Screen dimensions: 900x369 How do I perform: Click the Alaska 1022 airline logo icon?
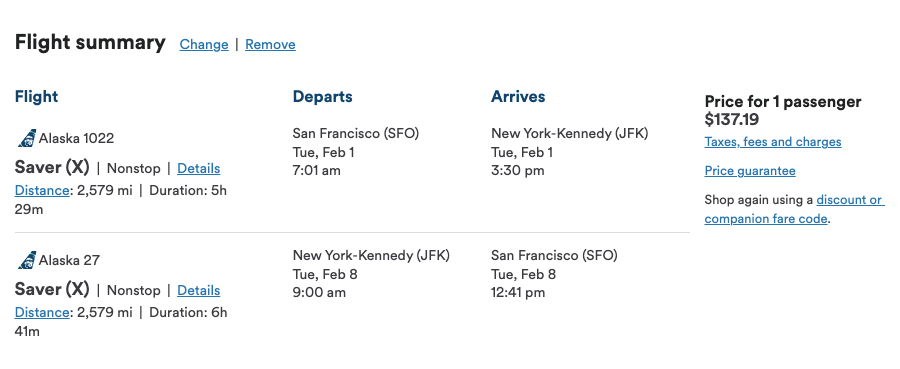(26, 138)
